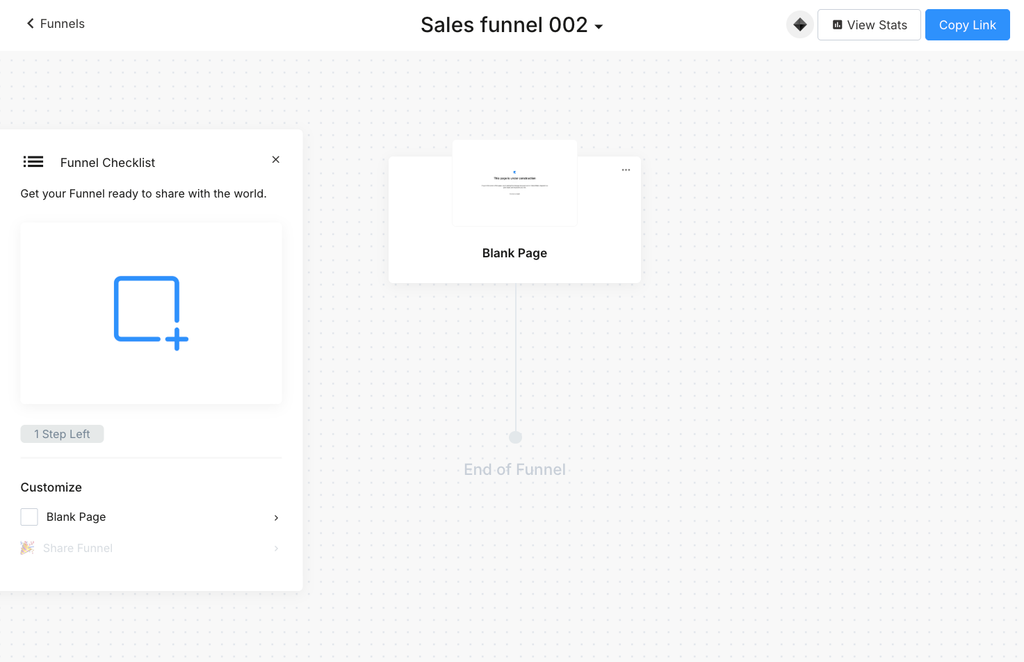Image resolution: width=1024 pixels, height=662 pixels.
Task: Expand the Blank Page checklist chevron
Action: (x=276, y=518)
